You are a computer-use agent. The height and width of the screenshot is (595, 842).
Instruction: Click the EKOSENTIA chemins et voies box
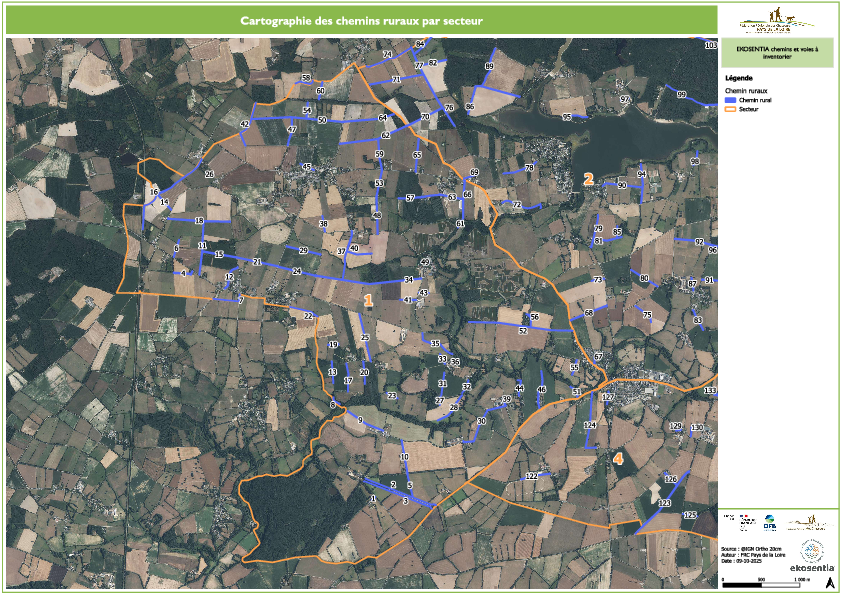(x=777, y=52)
